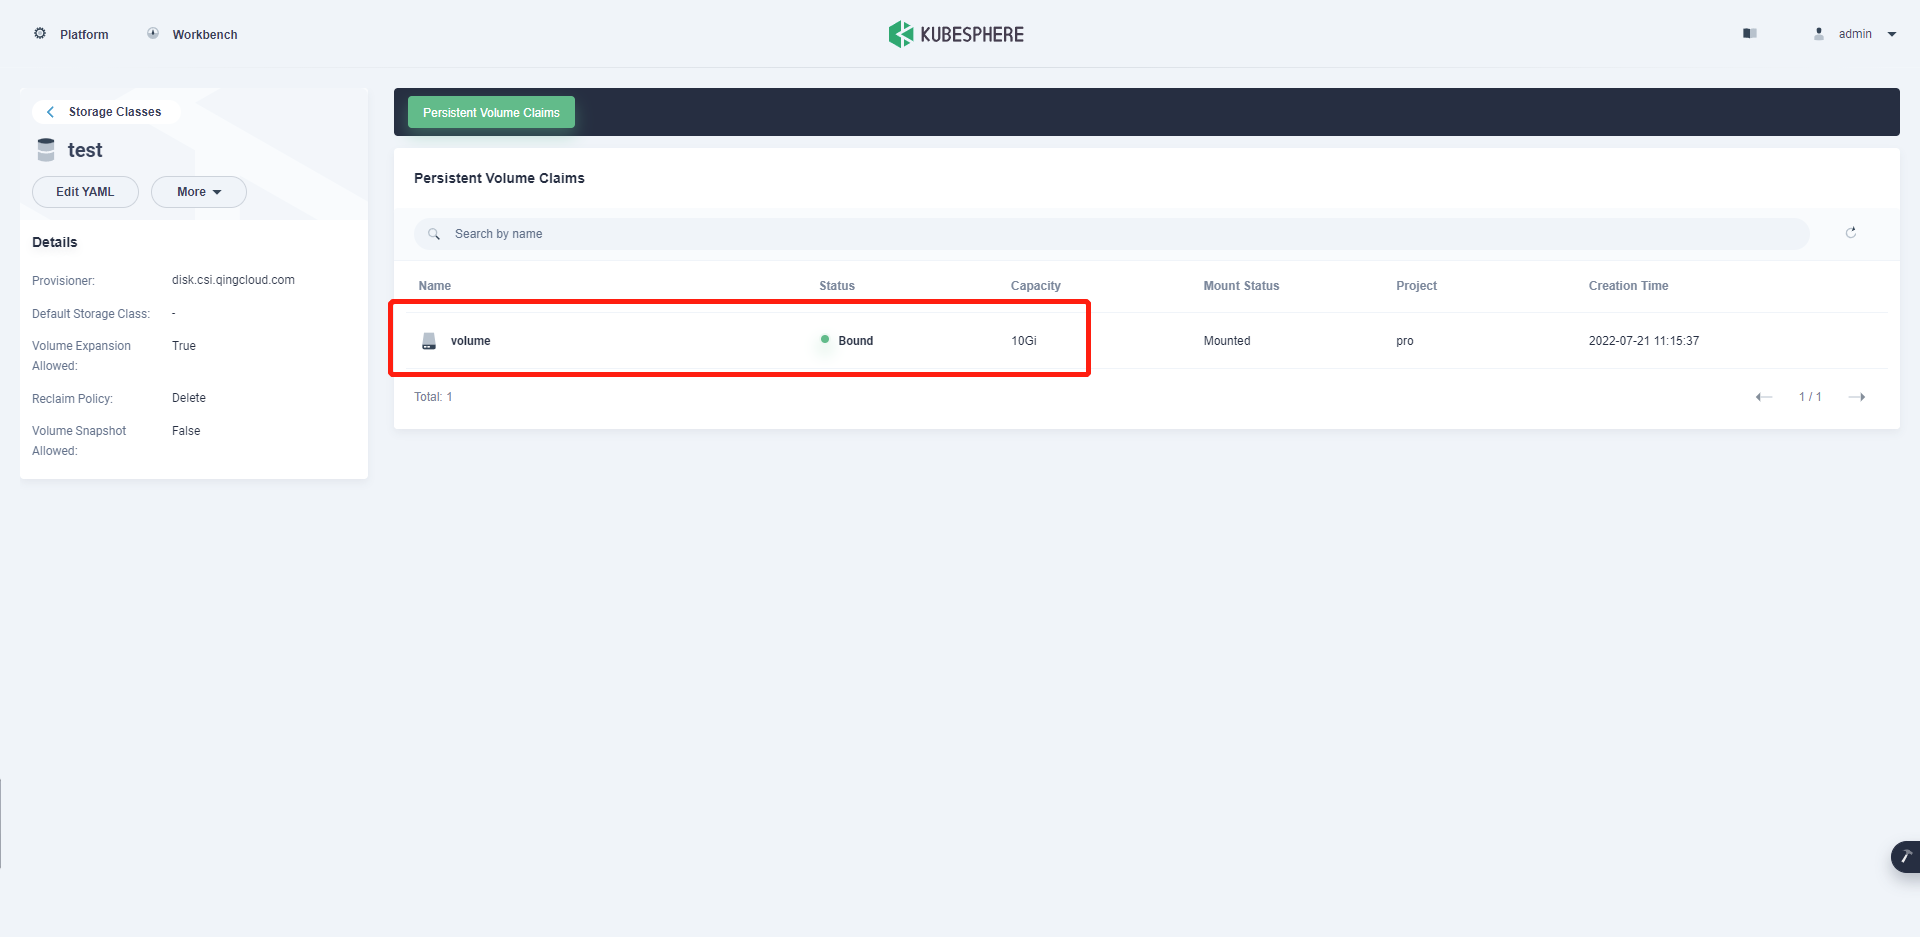Click the Total: 1 count text

(x=433, y=397)
